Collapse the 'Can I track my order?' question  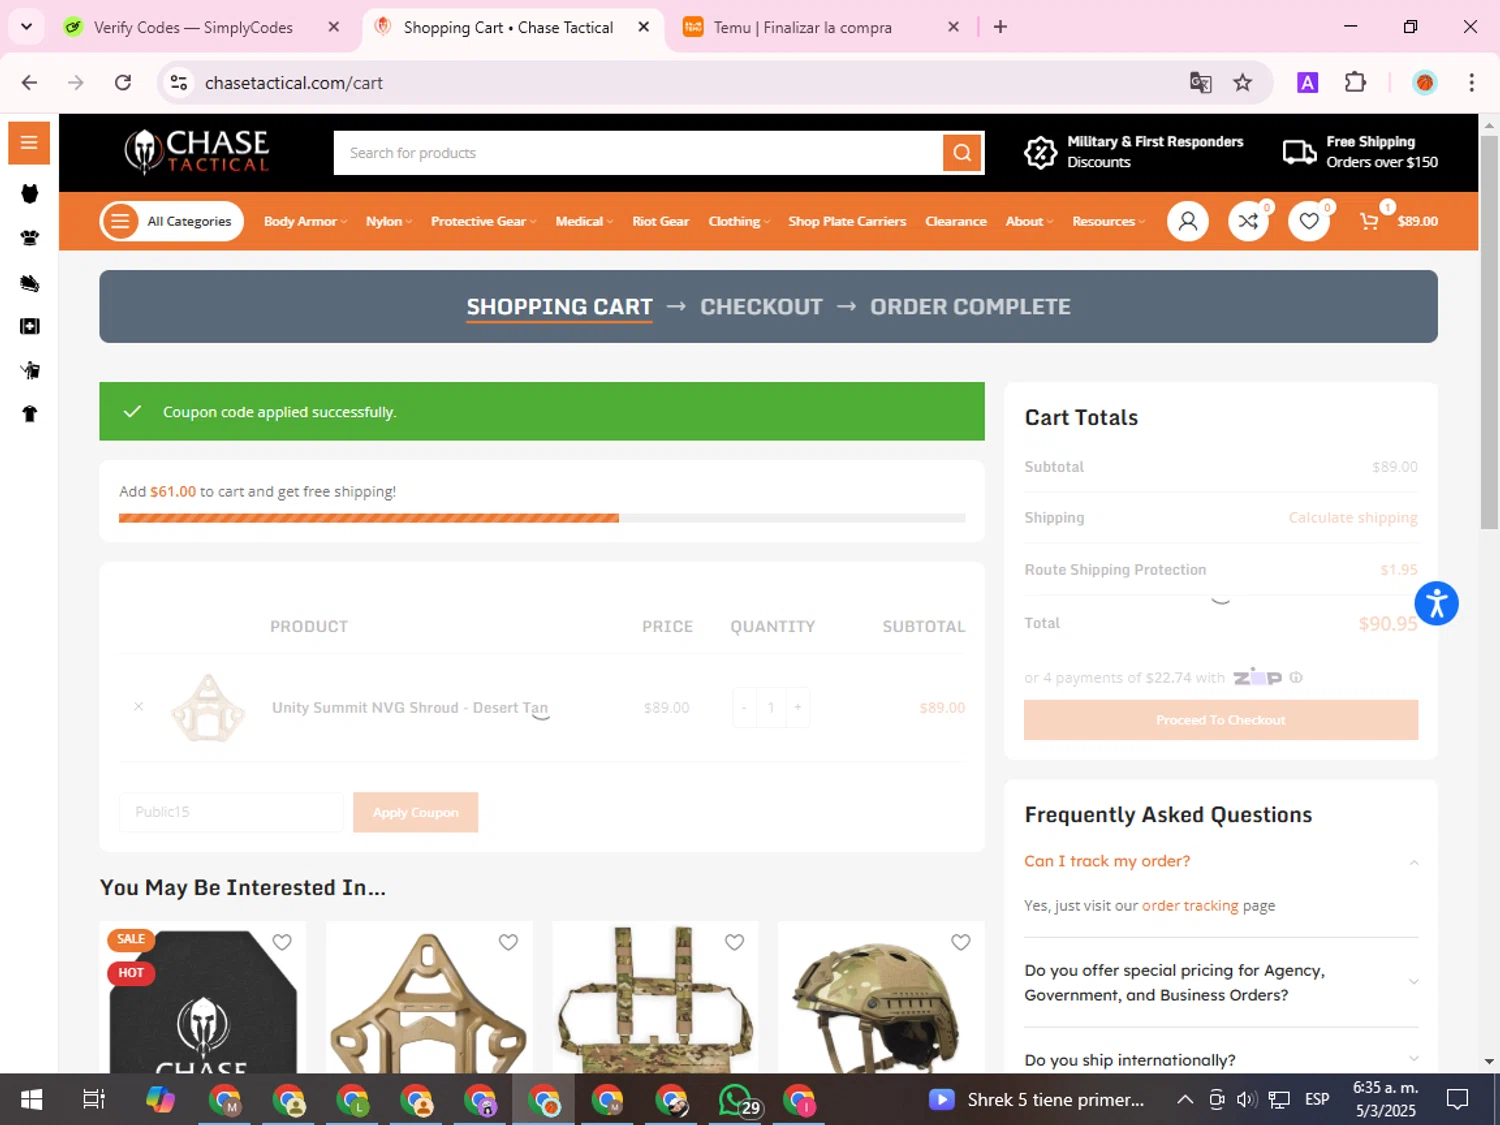(x=1220, y=861)
